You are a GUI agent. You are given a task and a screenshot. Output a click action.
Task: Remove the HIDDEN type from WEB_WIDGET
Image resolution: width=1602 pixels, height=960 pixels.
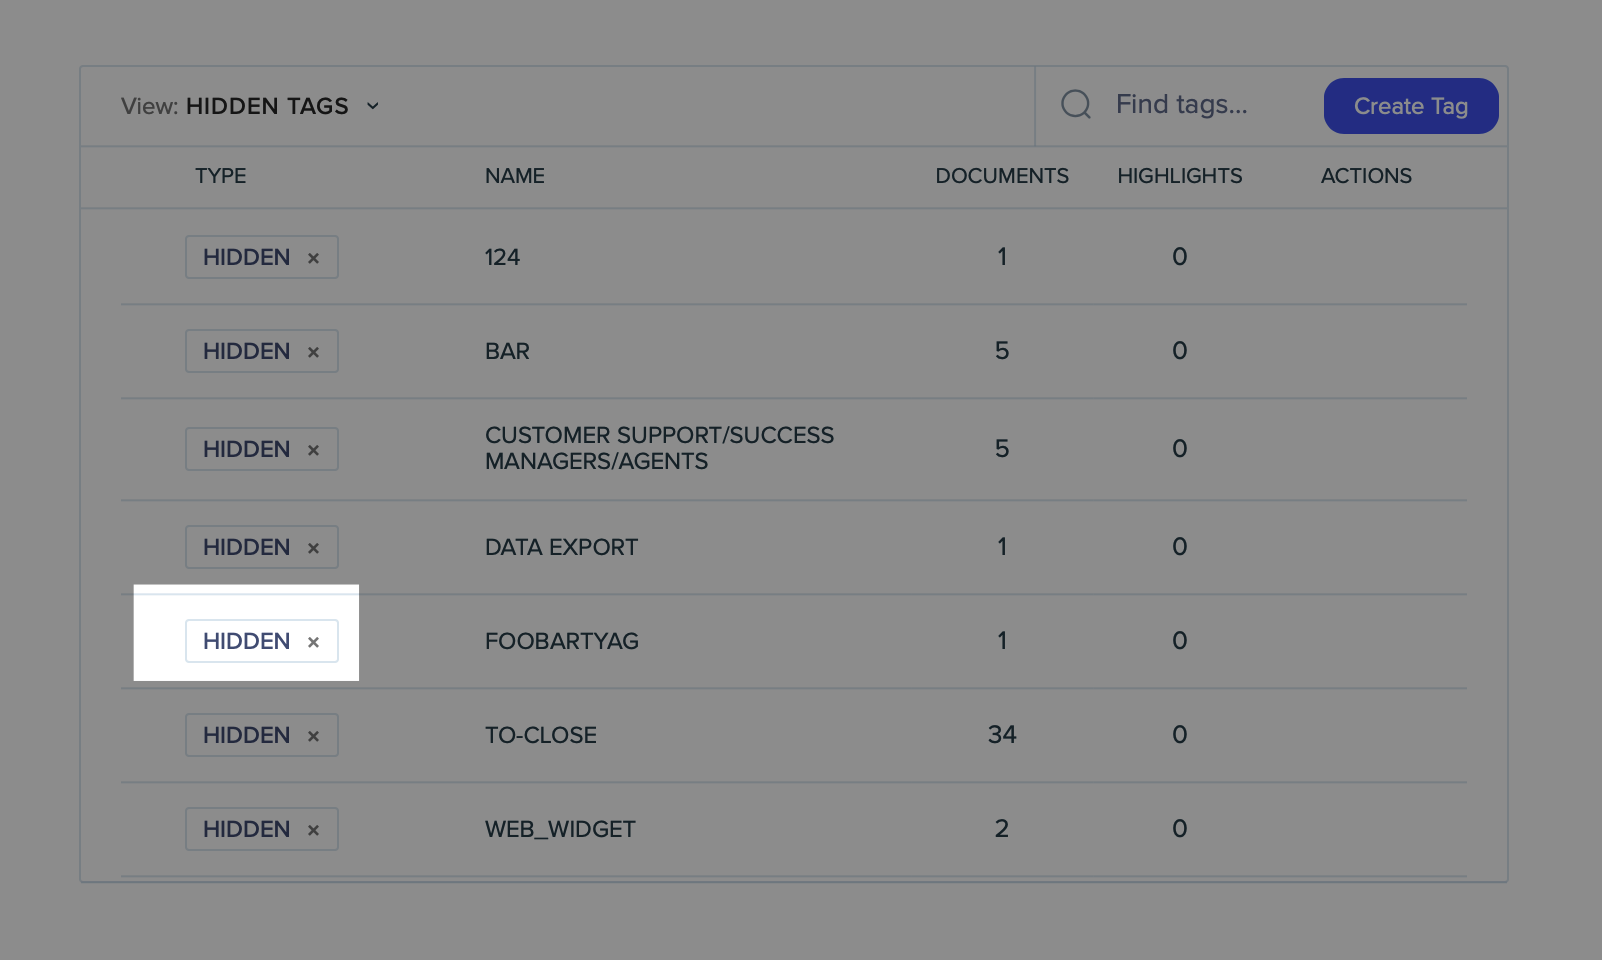point(313,830)
